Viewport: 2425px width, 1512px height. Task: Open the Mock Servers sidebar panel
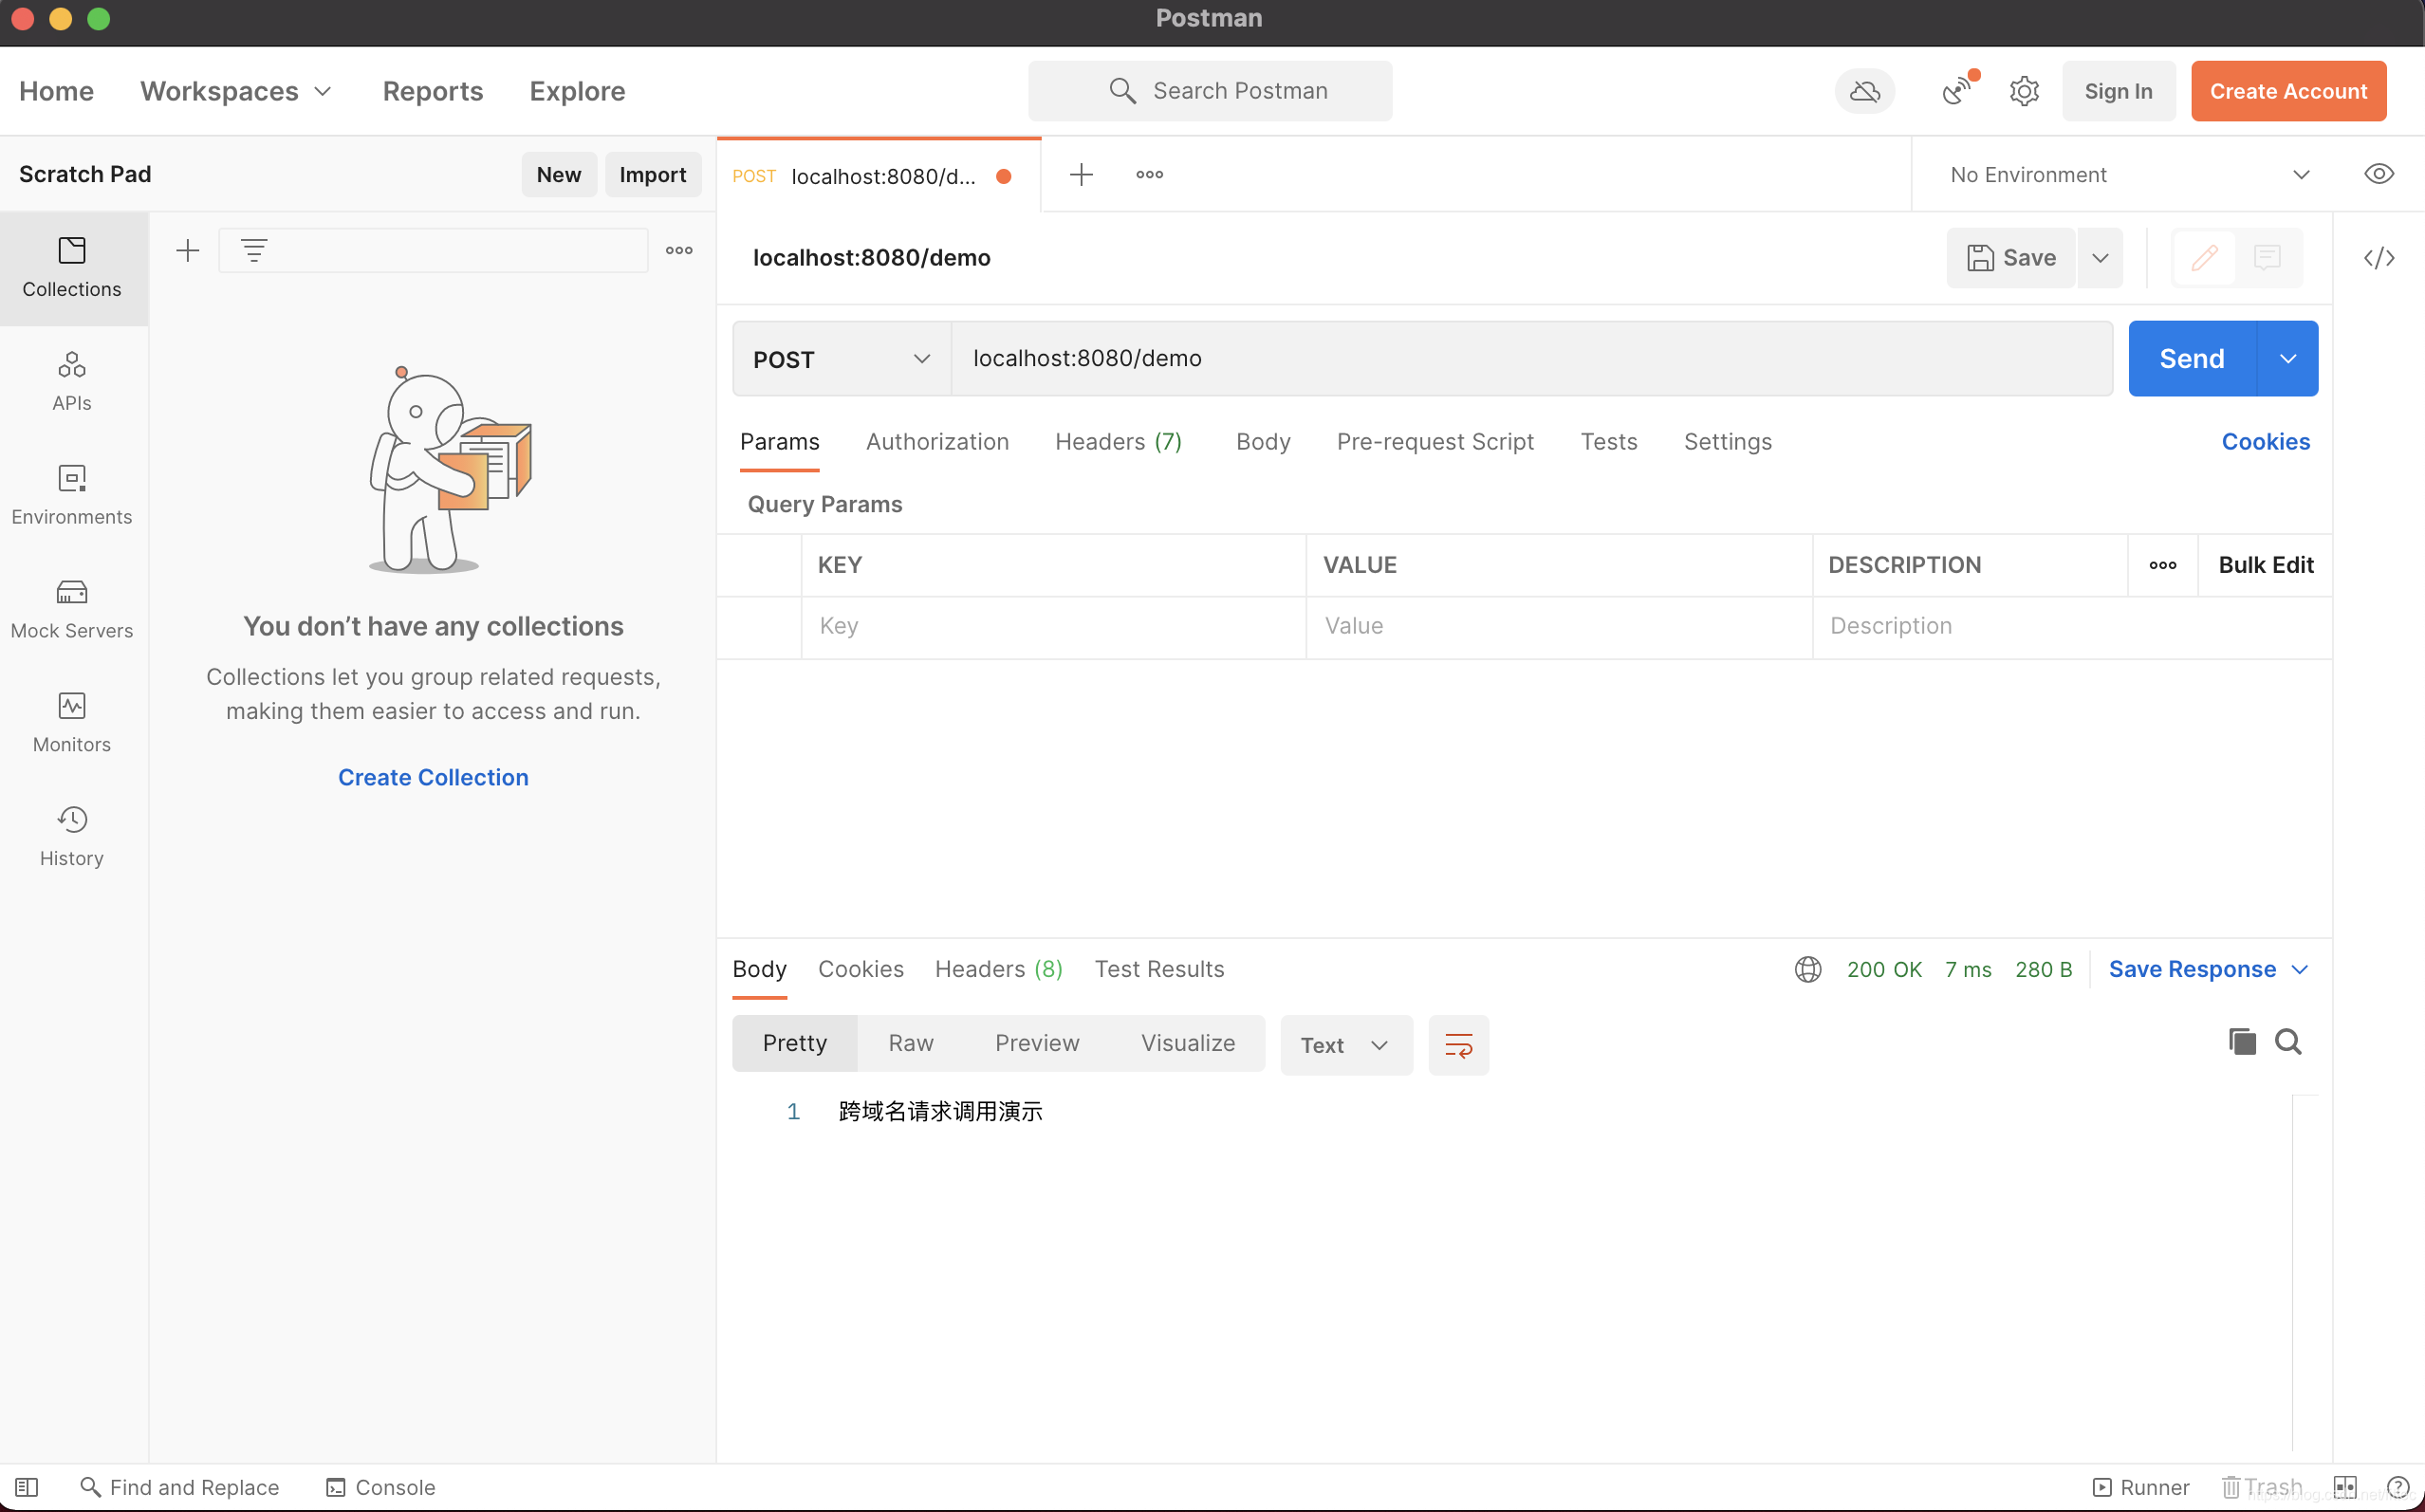72,609
